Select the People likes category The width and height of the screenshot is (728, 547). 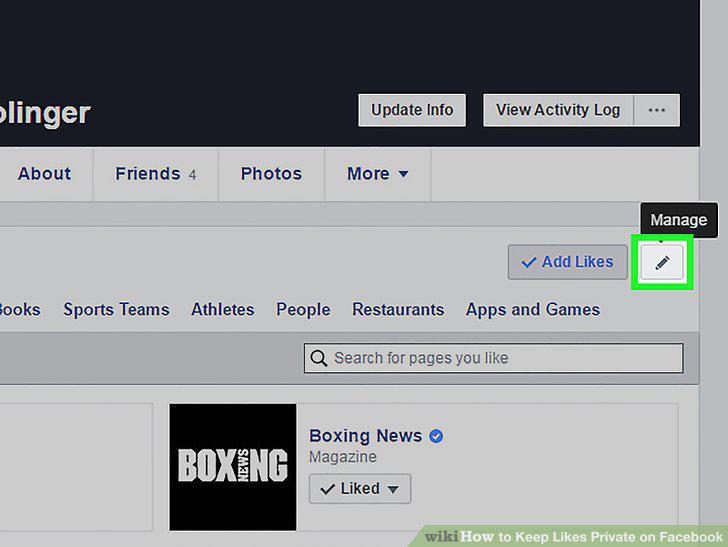point(303,309)
